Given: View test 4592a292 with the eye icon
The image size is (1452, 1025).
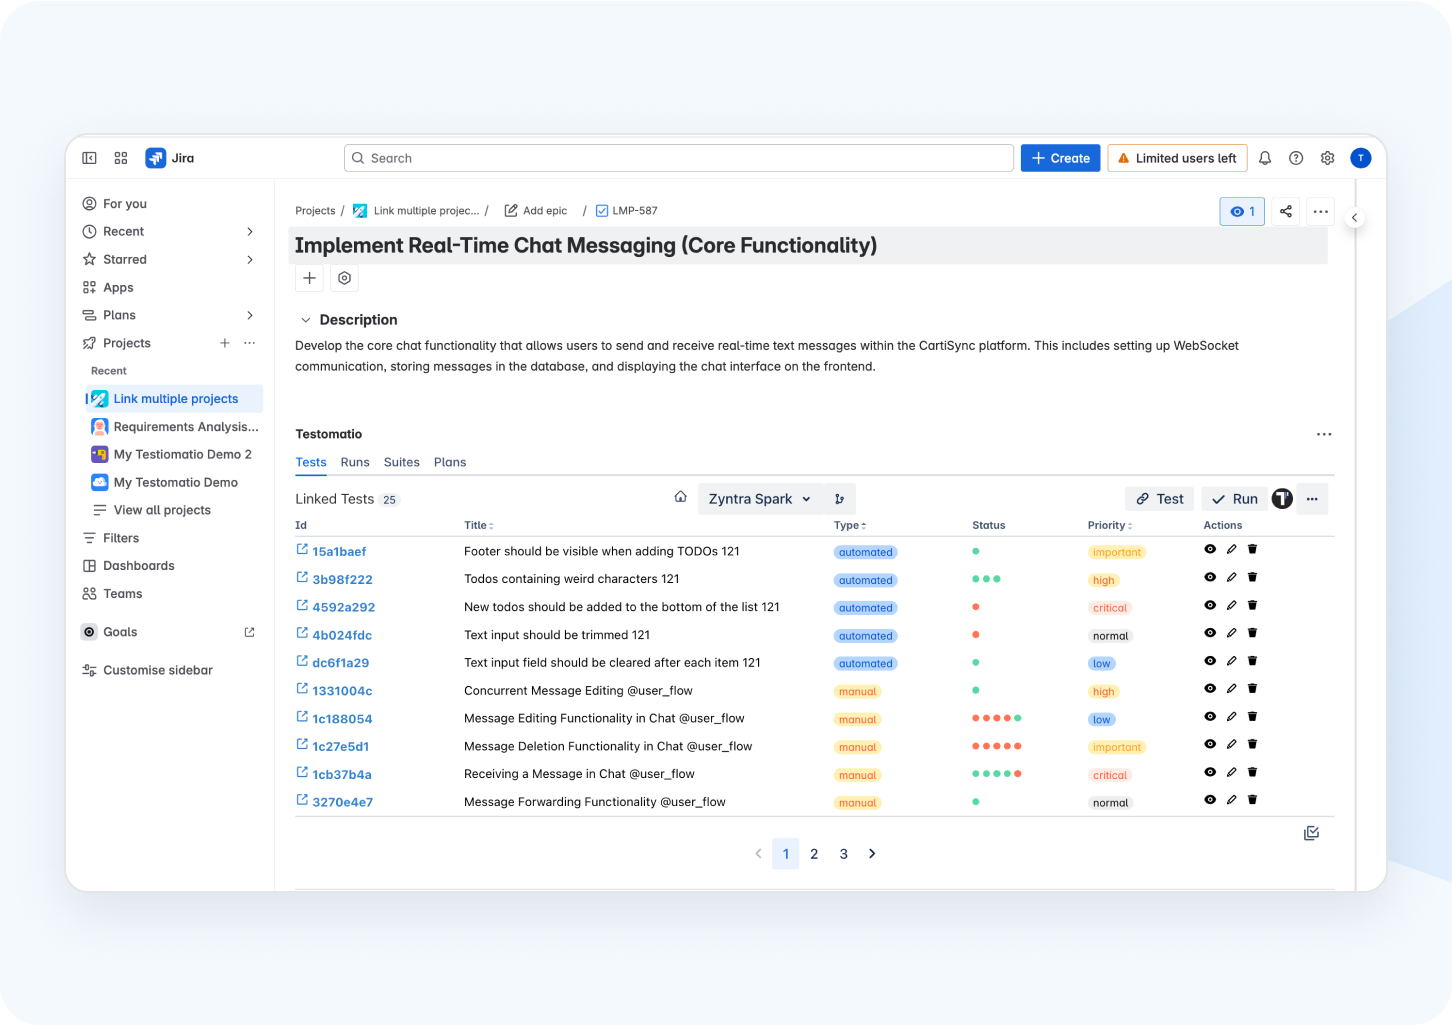Looking at the screenshot, I should (x=1210, y=605).
